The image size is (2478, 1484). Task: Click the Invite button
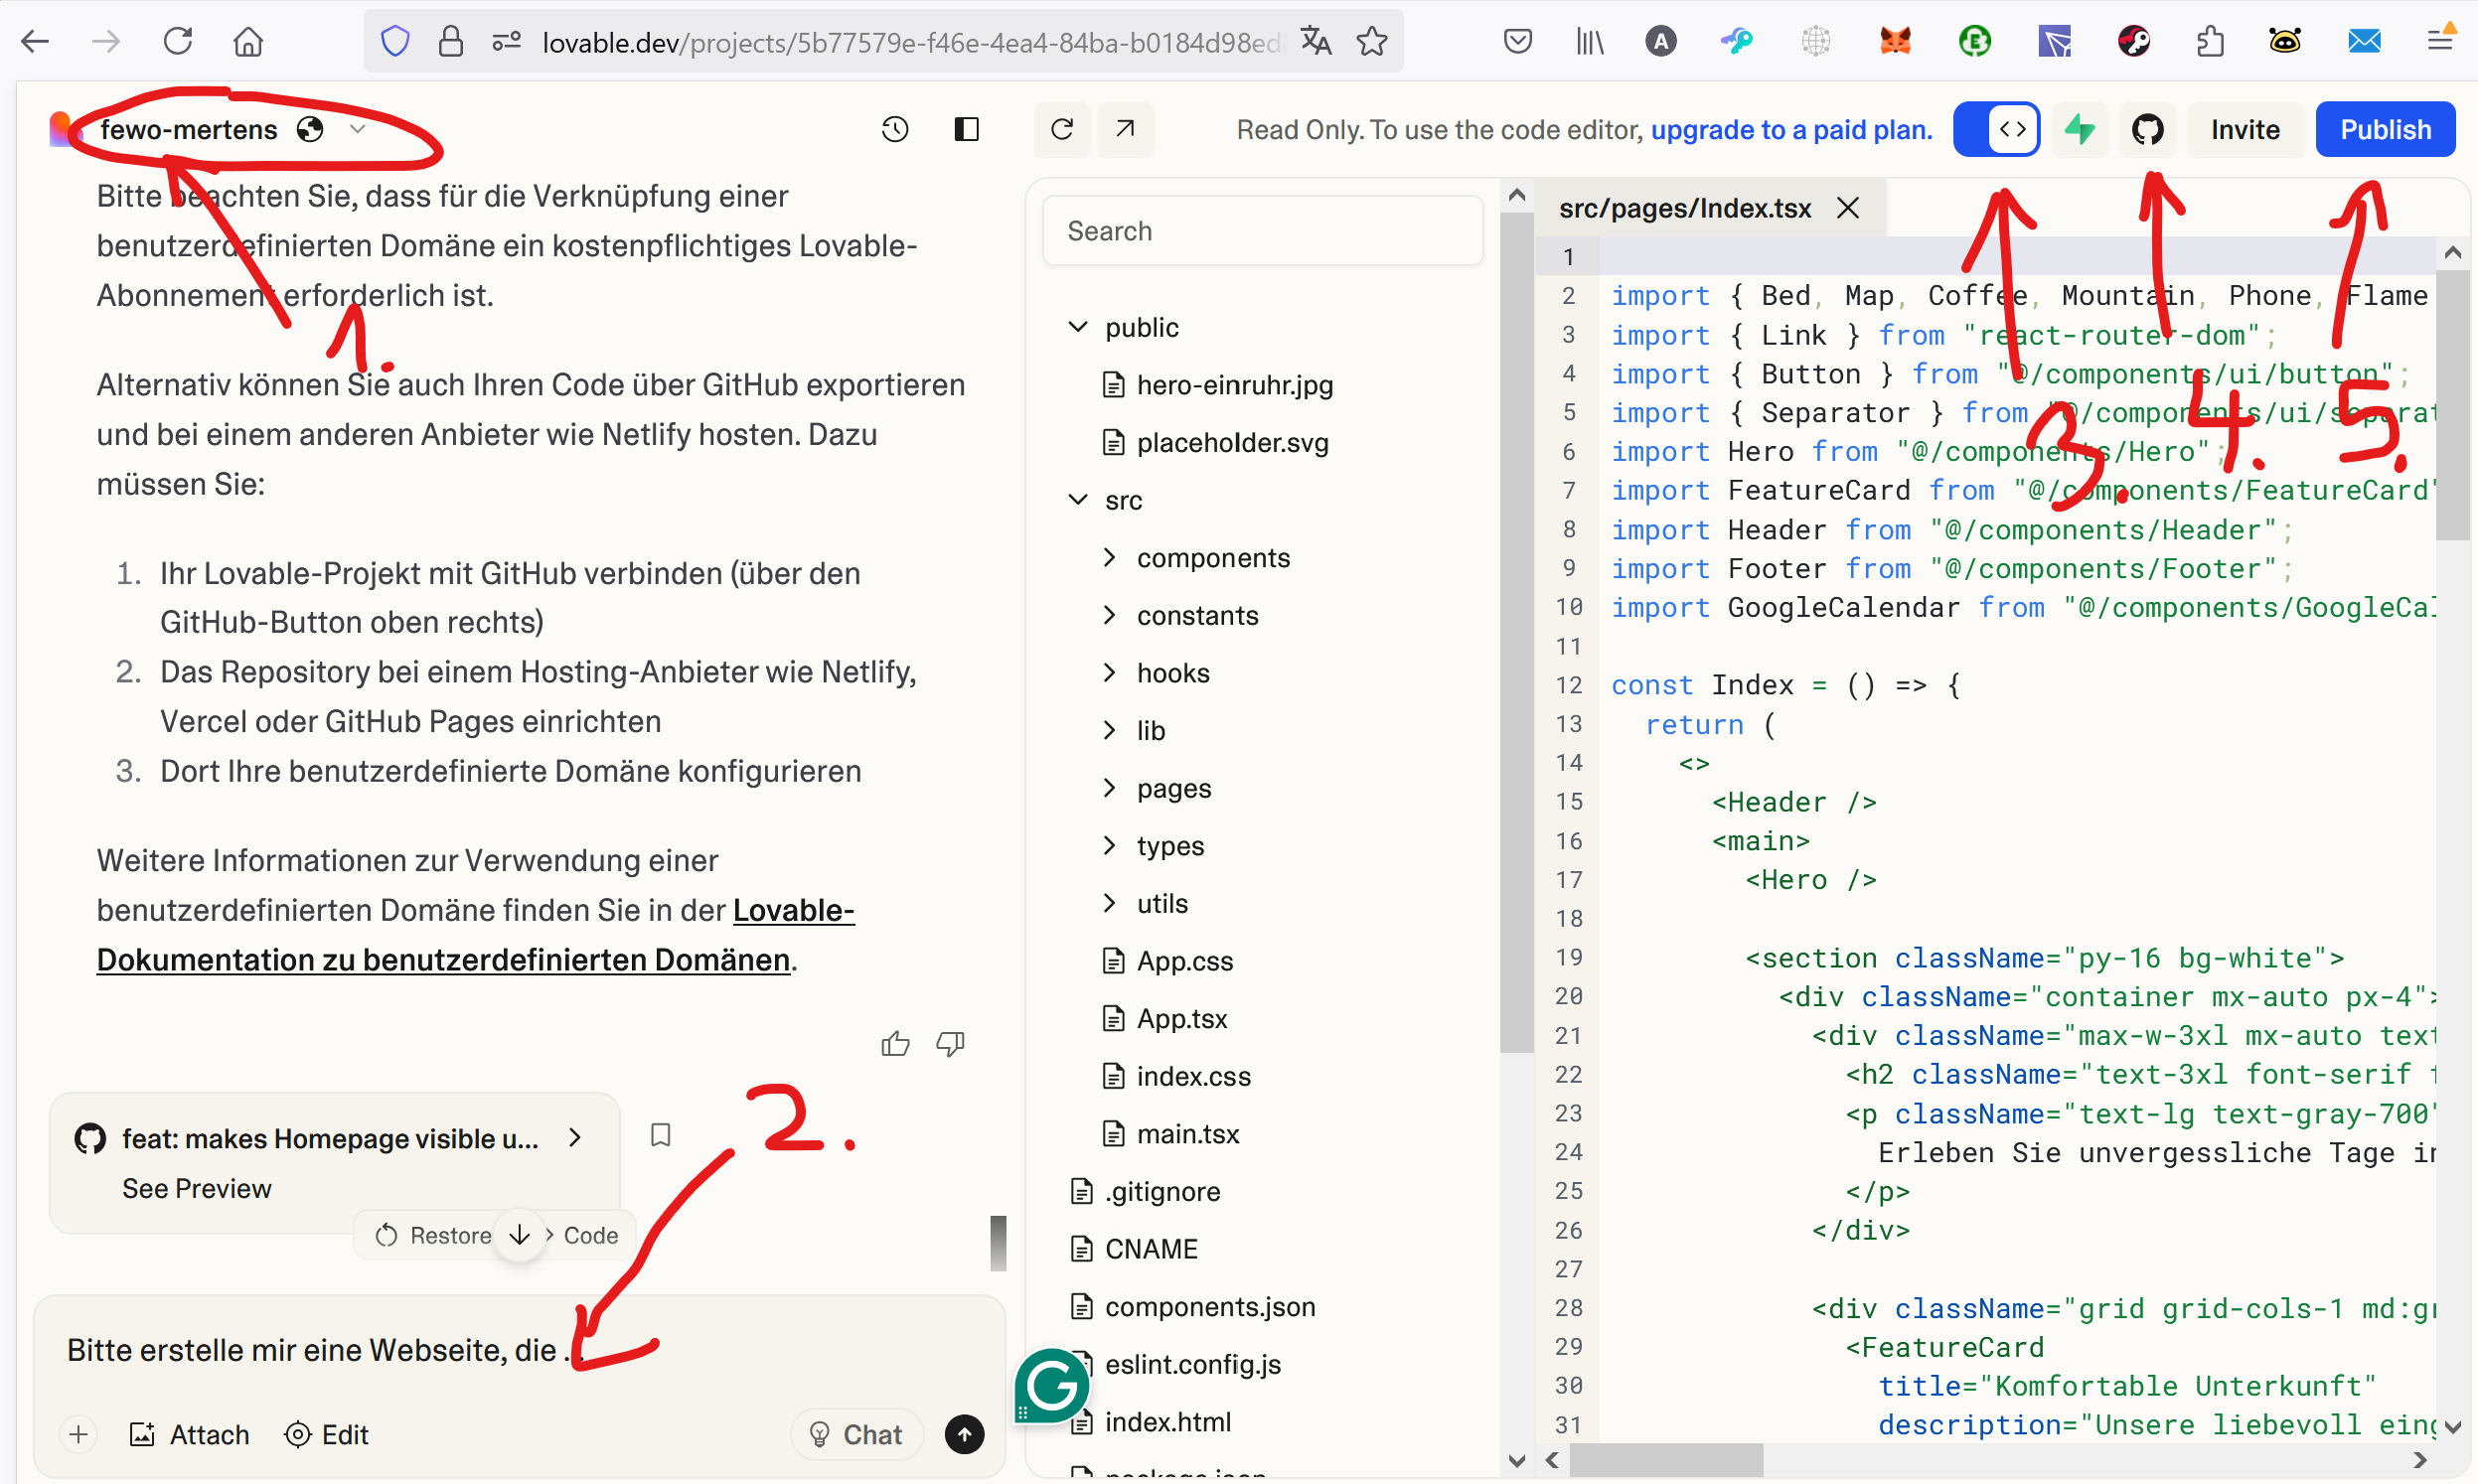(2244, 129)
